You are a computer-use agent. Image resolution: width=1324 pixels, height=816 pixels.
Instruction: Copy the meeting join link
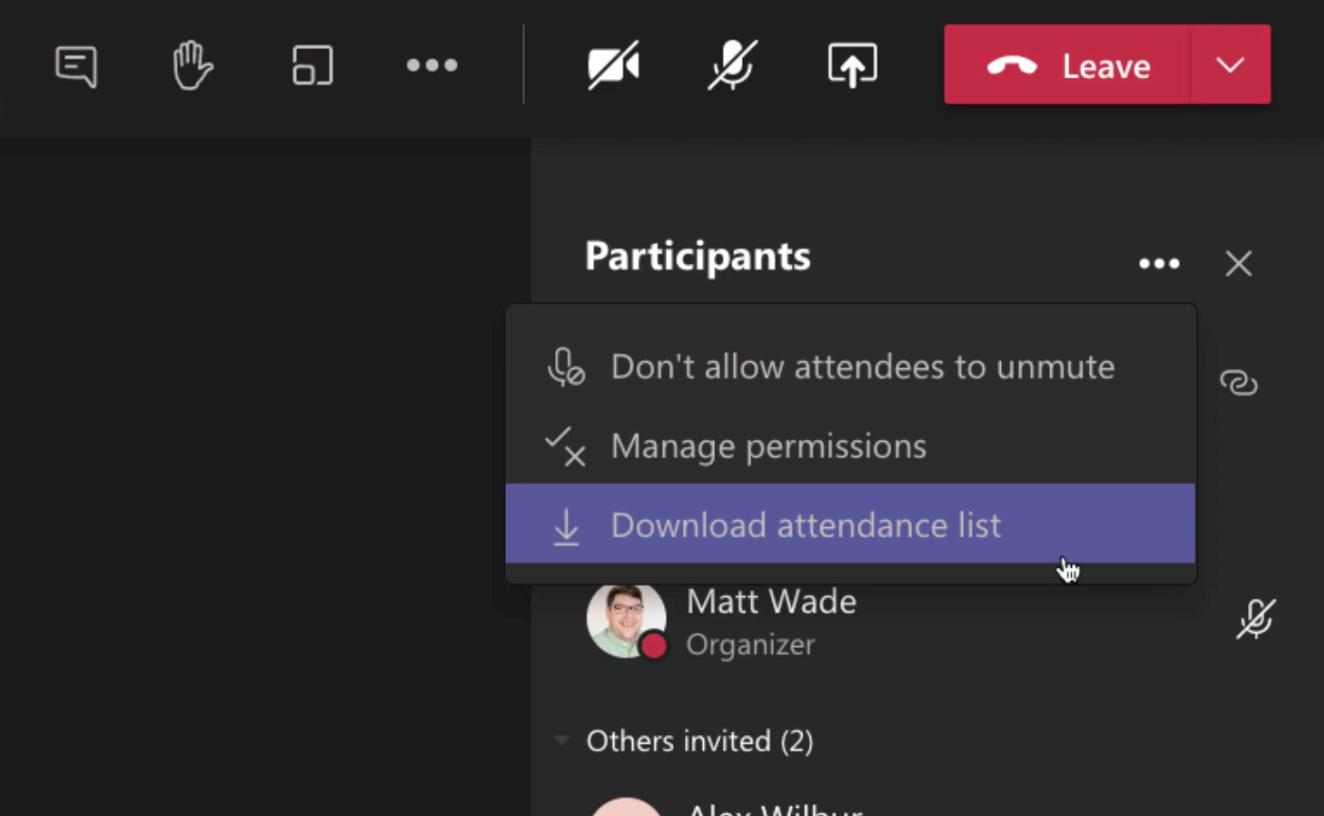pos(1239,383)
